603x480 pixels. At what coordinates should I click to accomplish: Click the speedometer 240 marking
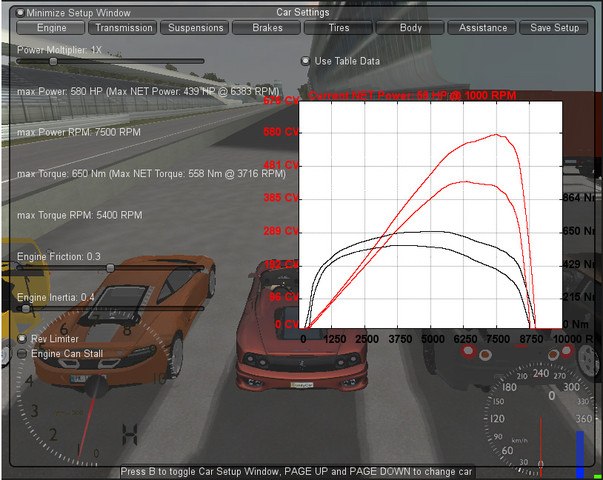[x=541, y=373]
